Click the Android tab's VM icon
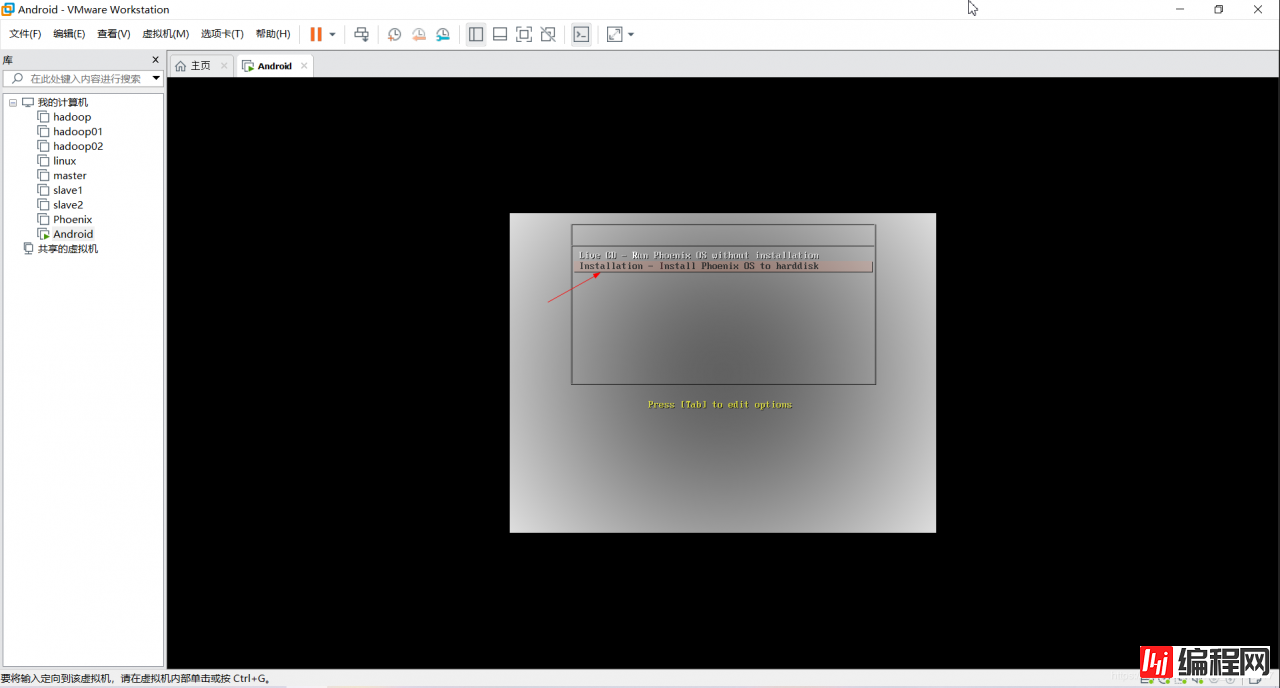1280x688 pixels. [x=248, y=66]
